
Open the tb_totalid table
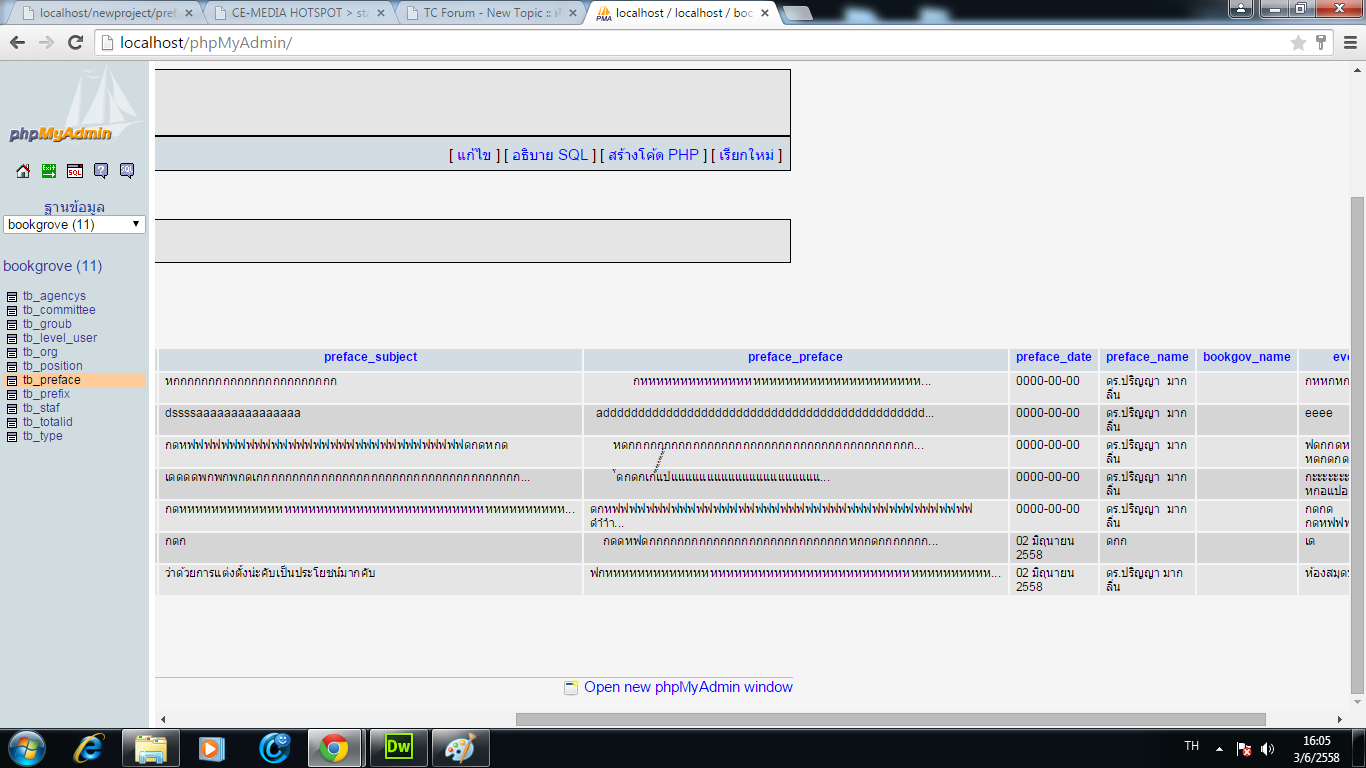(48, 422)
